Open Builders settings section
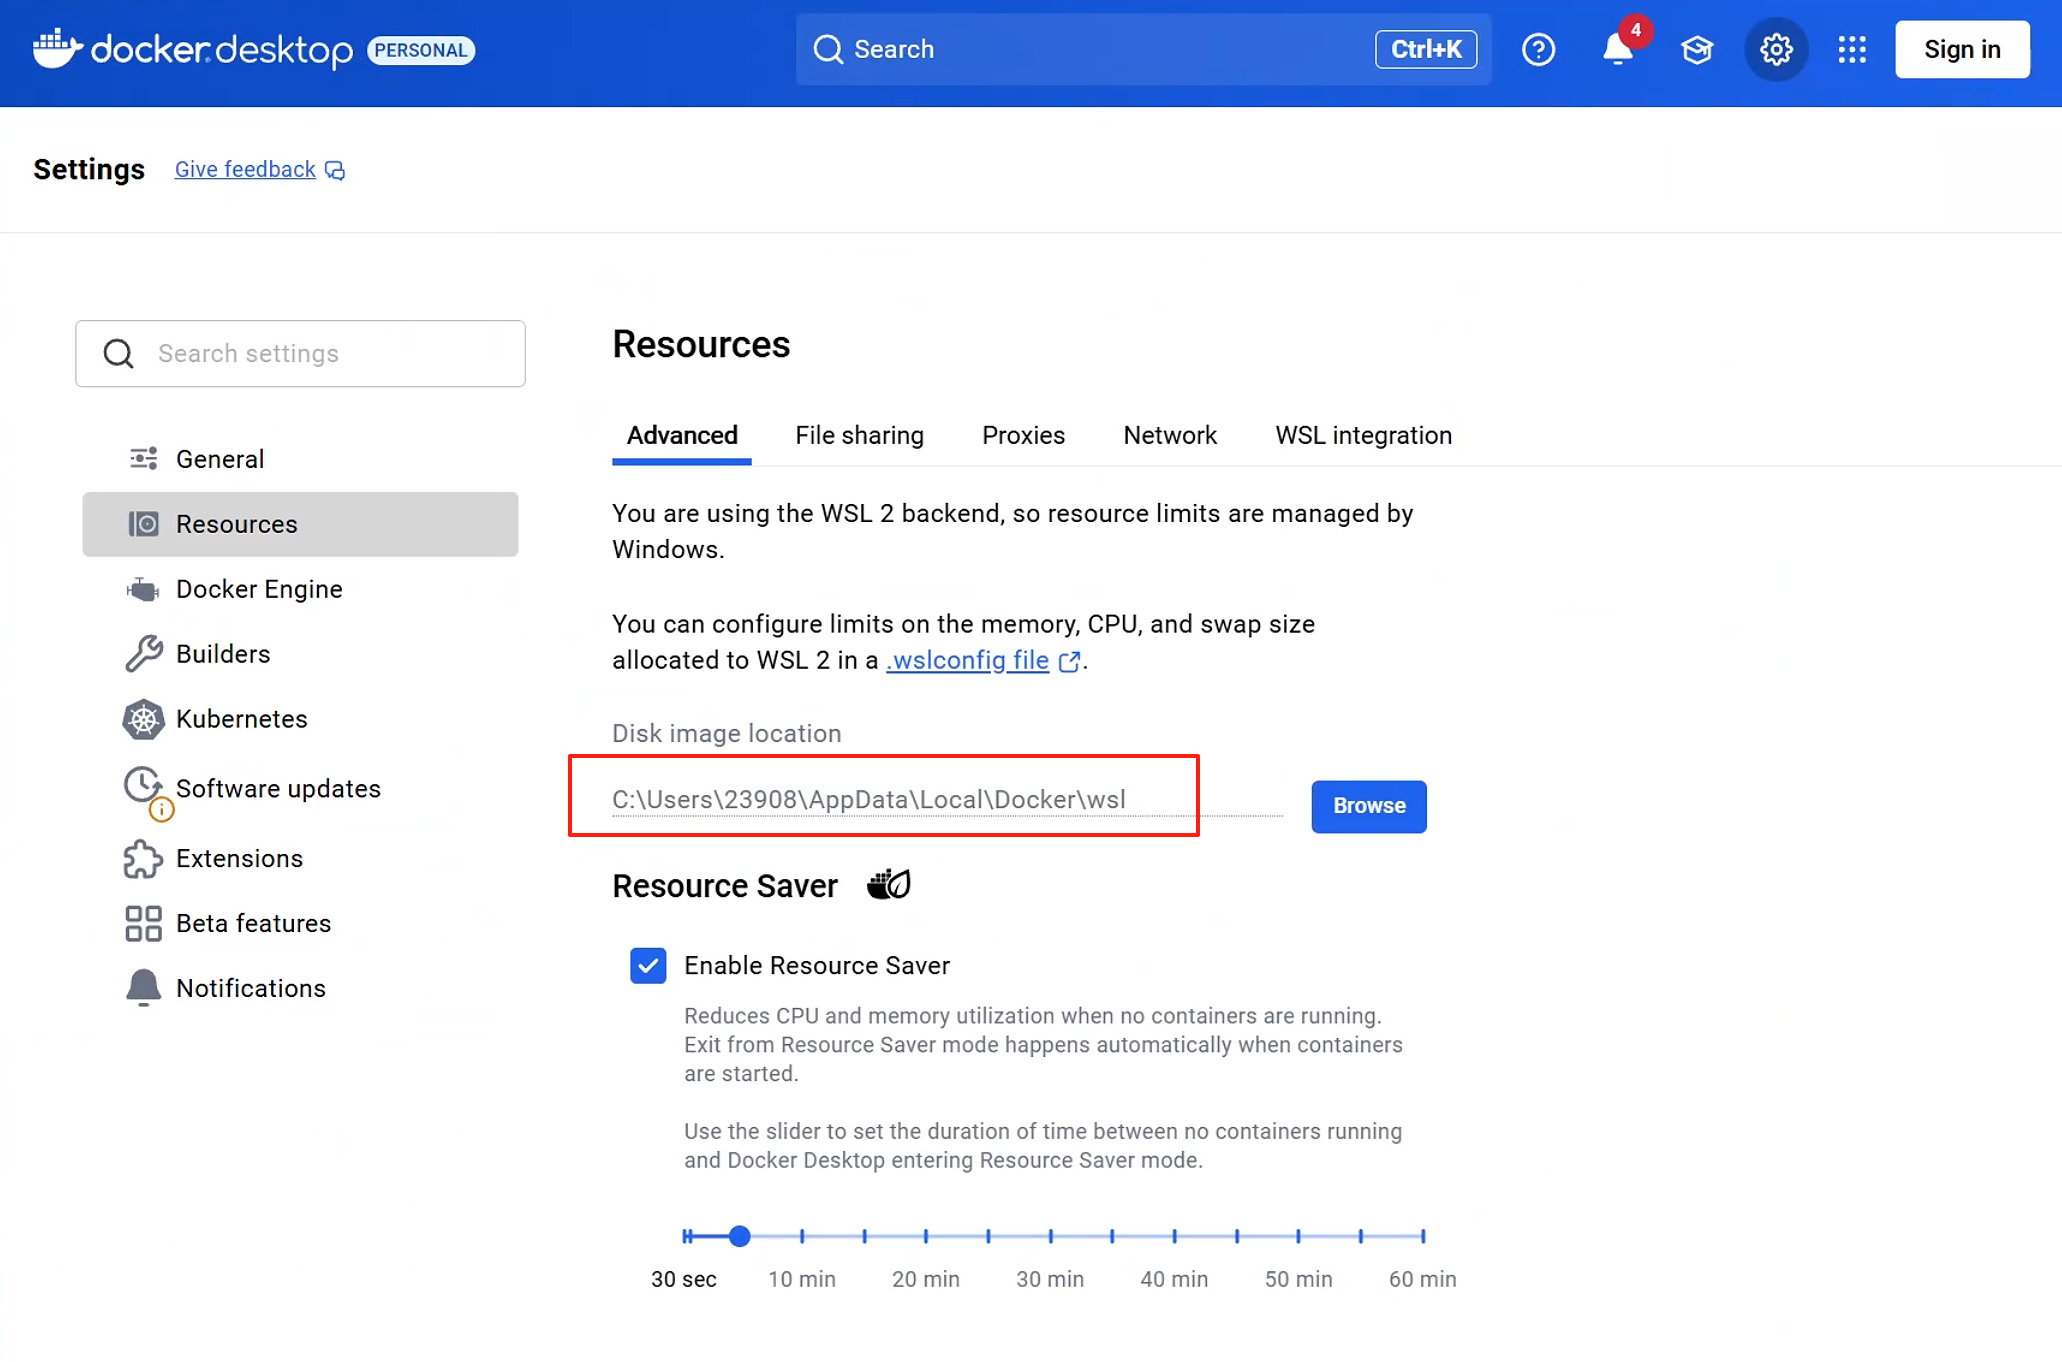The height and width of the screenshot is (1362, 2062). (x=223, y=654)
